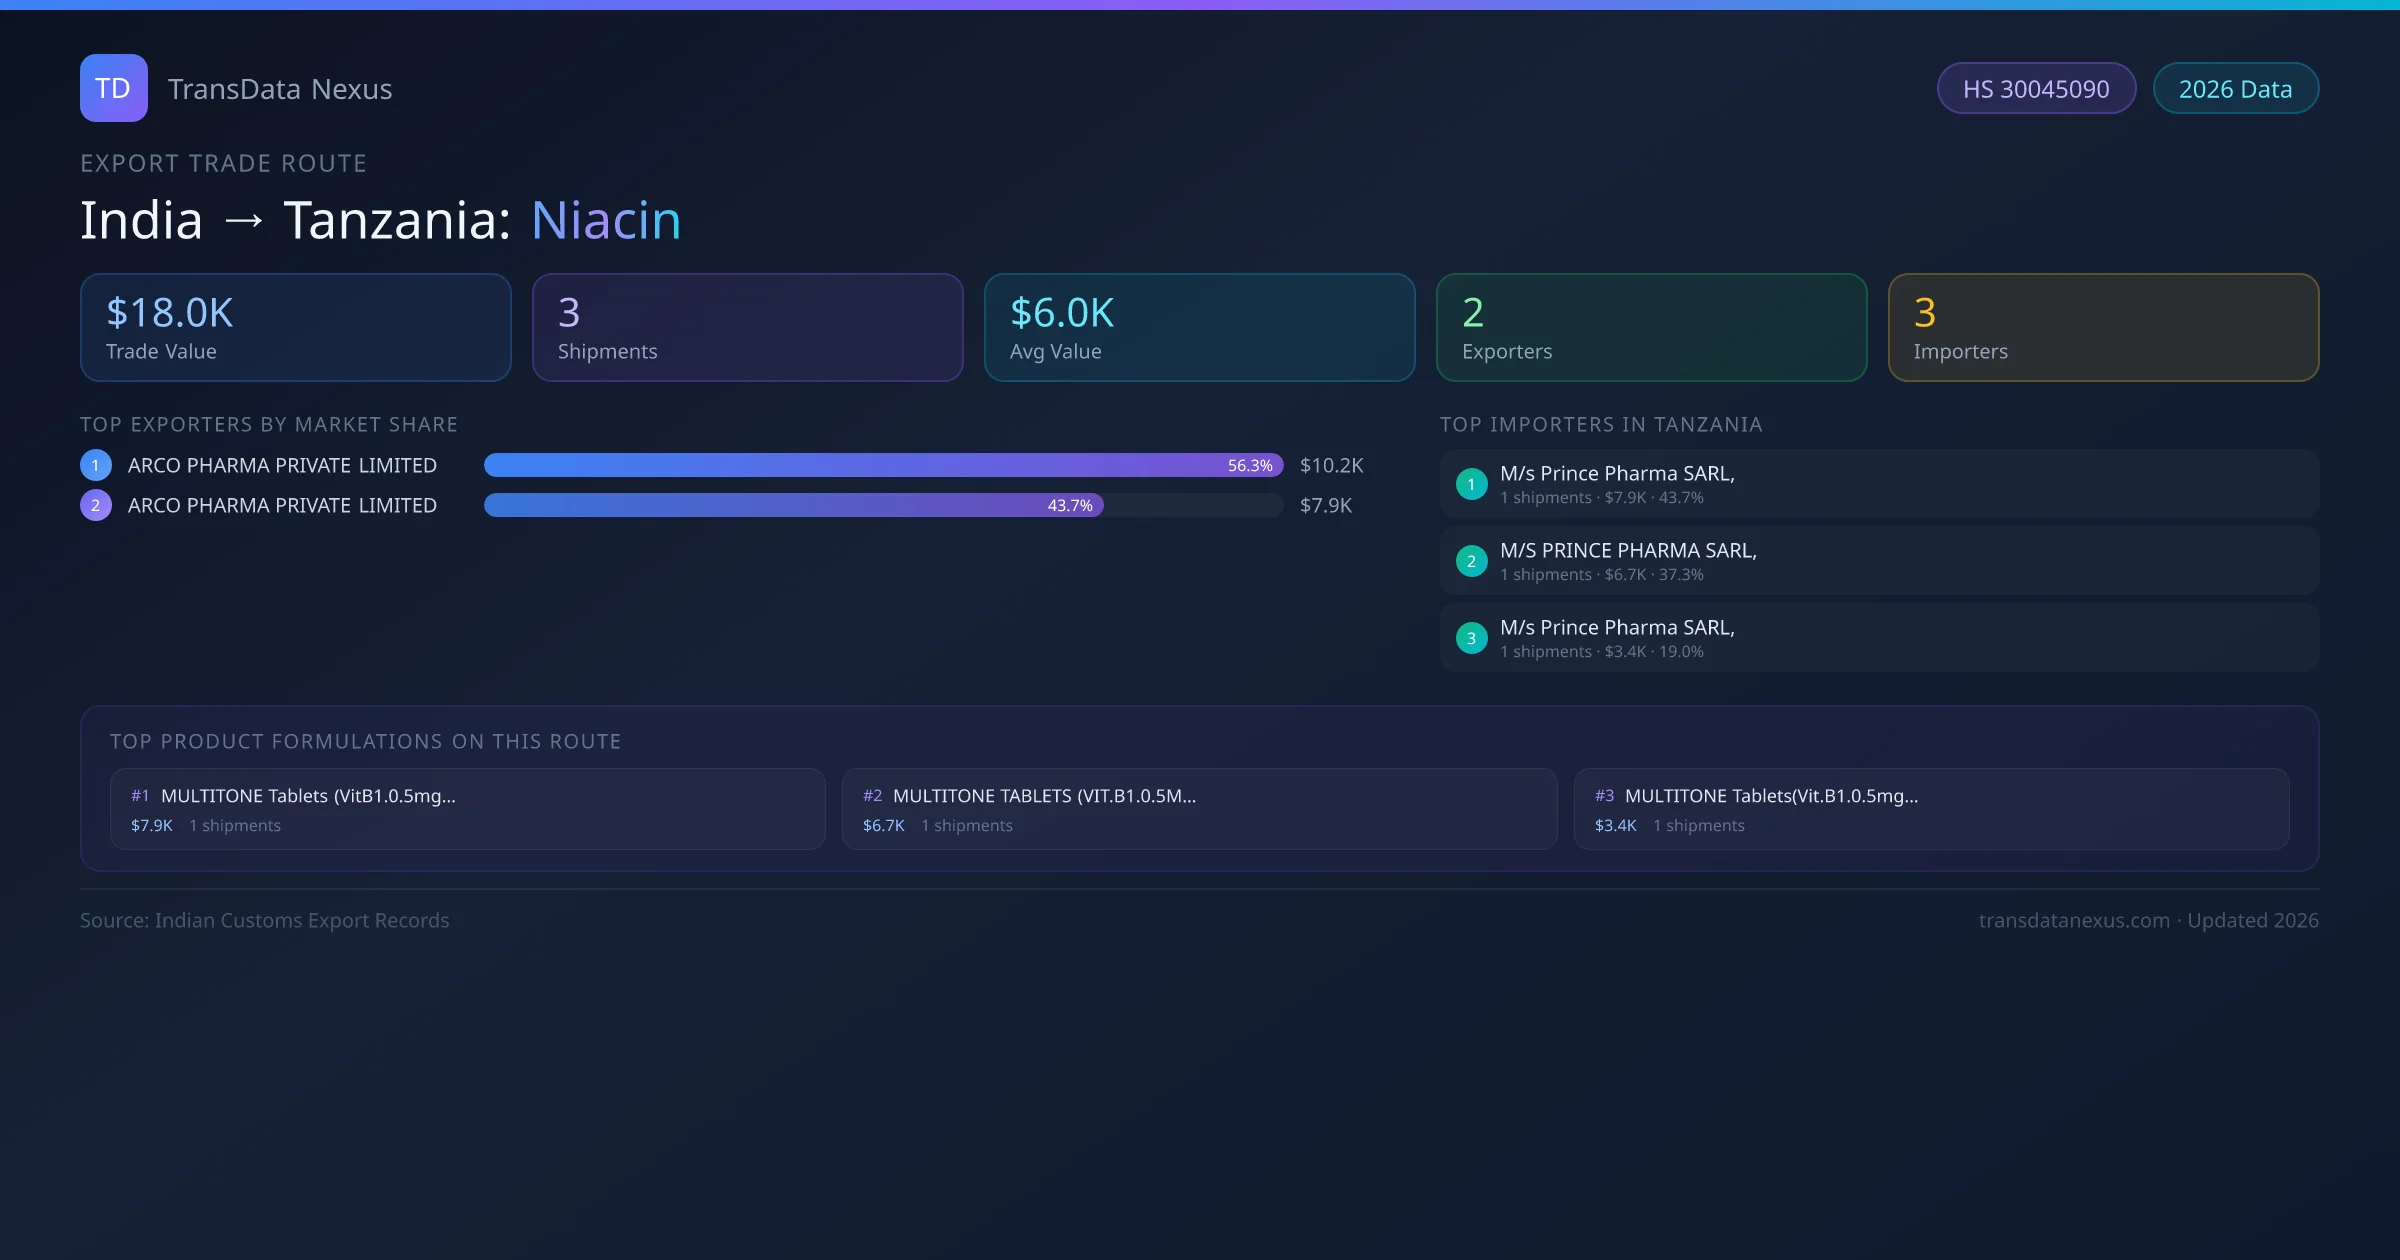Screen dimensions: 2400x1260
Task: Click the green rank 2 importer badge
Action: click(x=1471, y=561)
